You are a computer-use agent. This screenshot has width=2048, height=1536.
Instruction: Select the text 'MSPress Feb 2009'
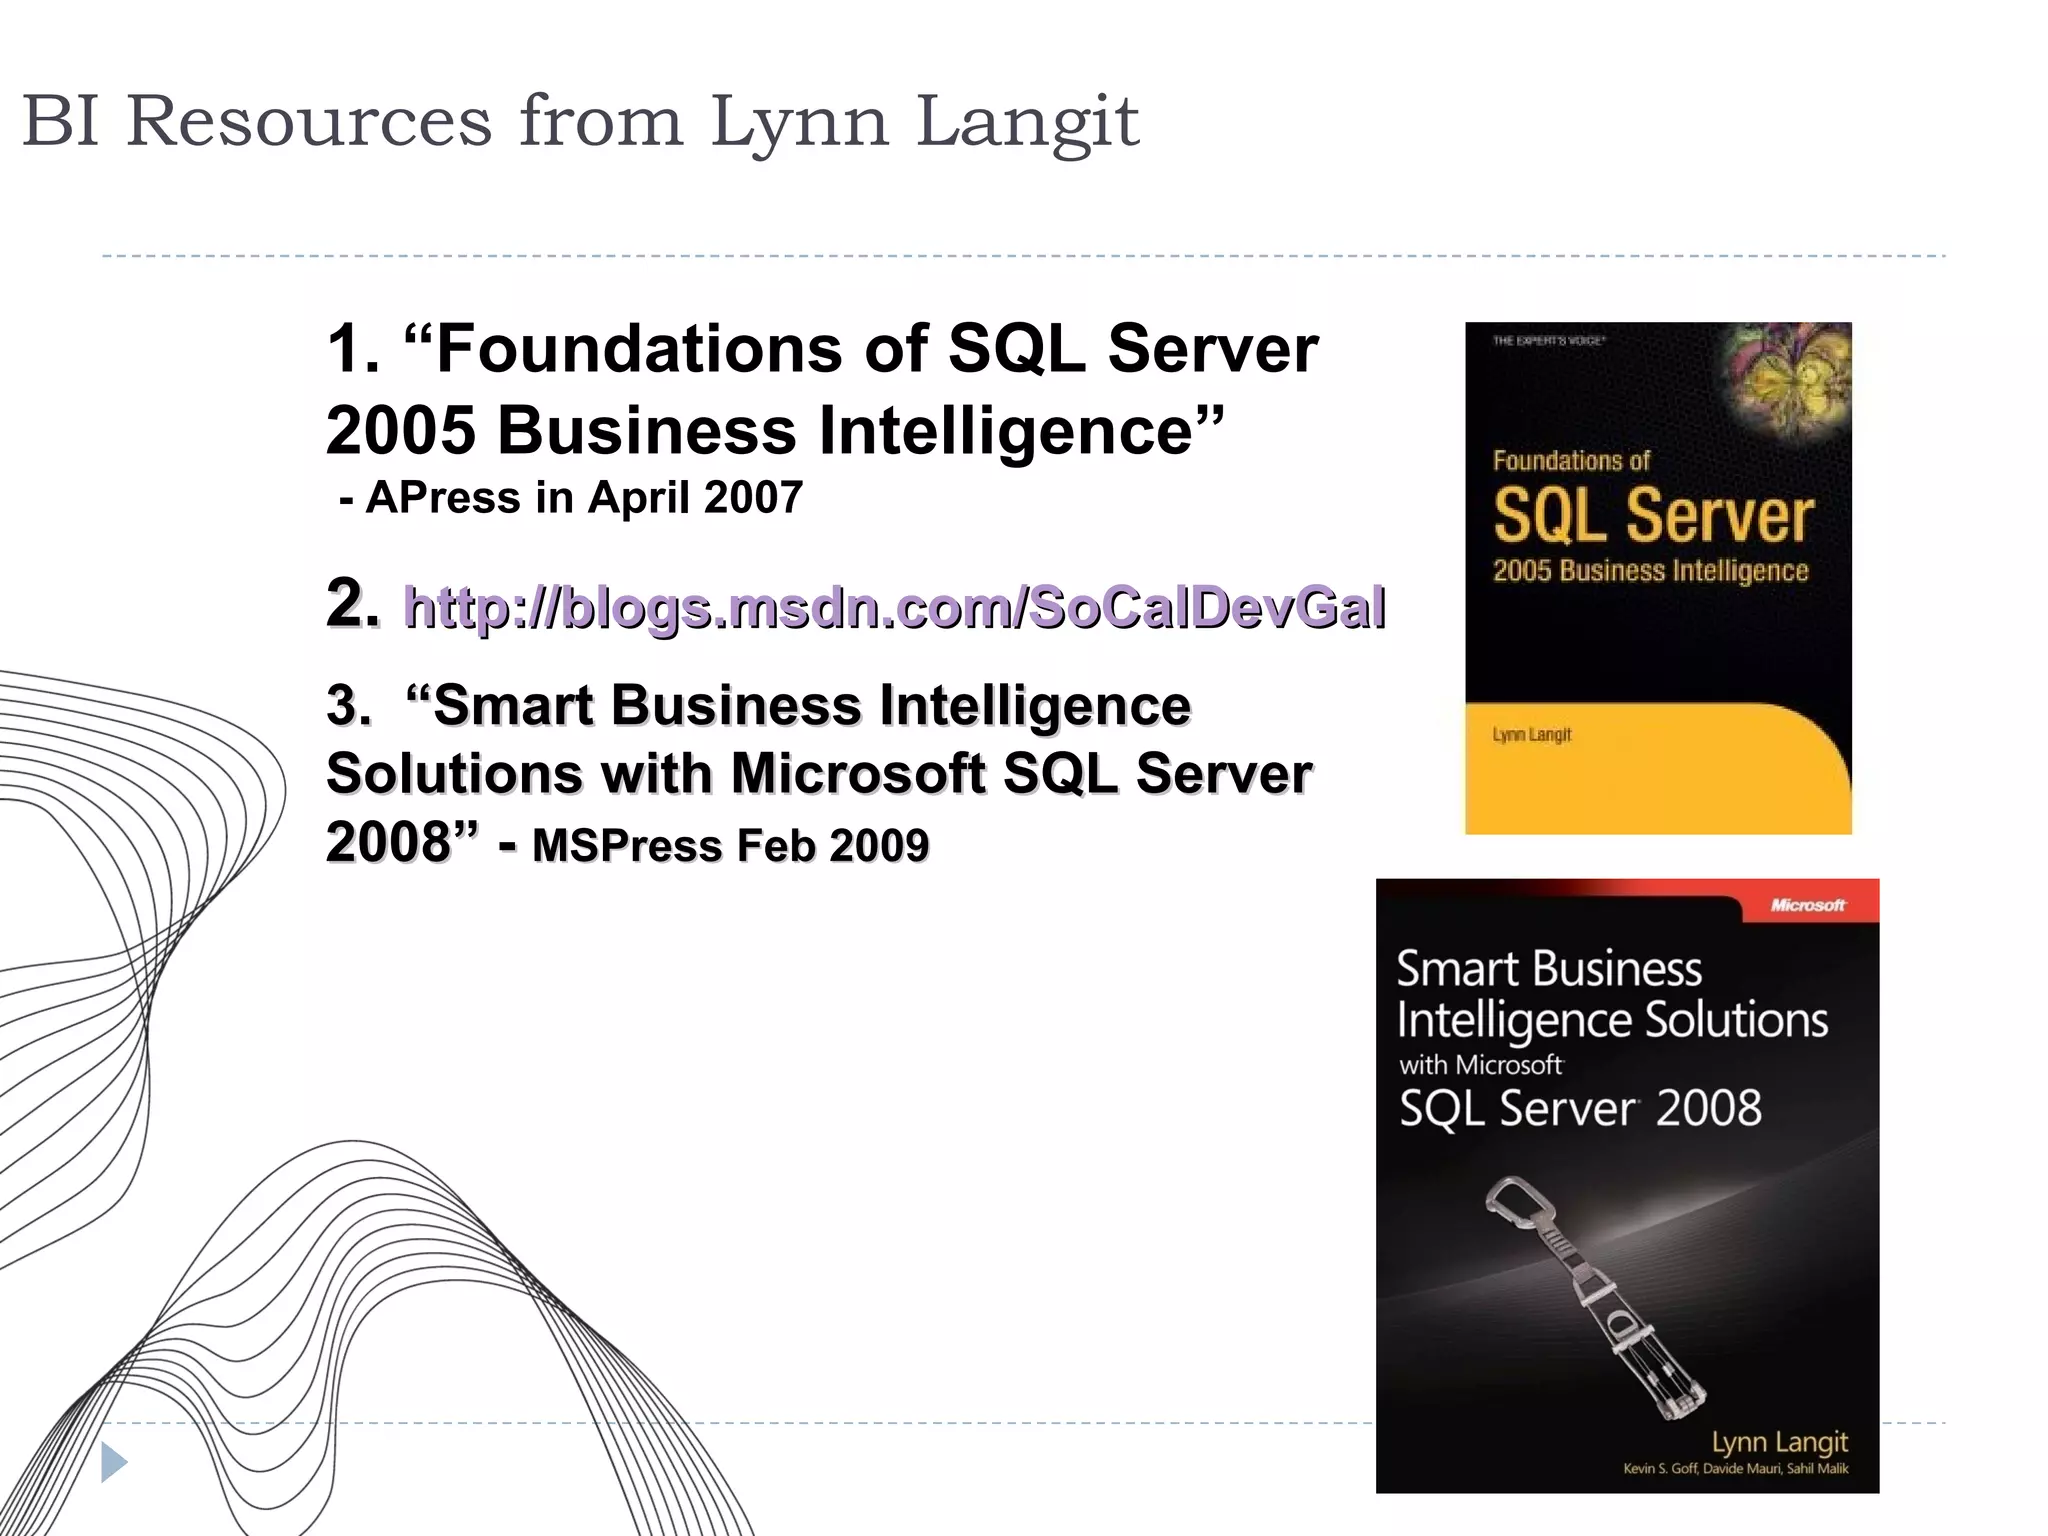[731, 845]
